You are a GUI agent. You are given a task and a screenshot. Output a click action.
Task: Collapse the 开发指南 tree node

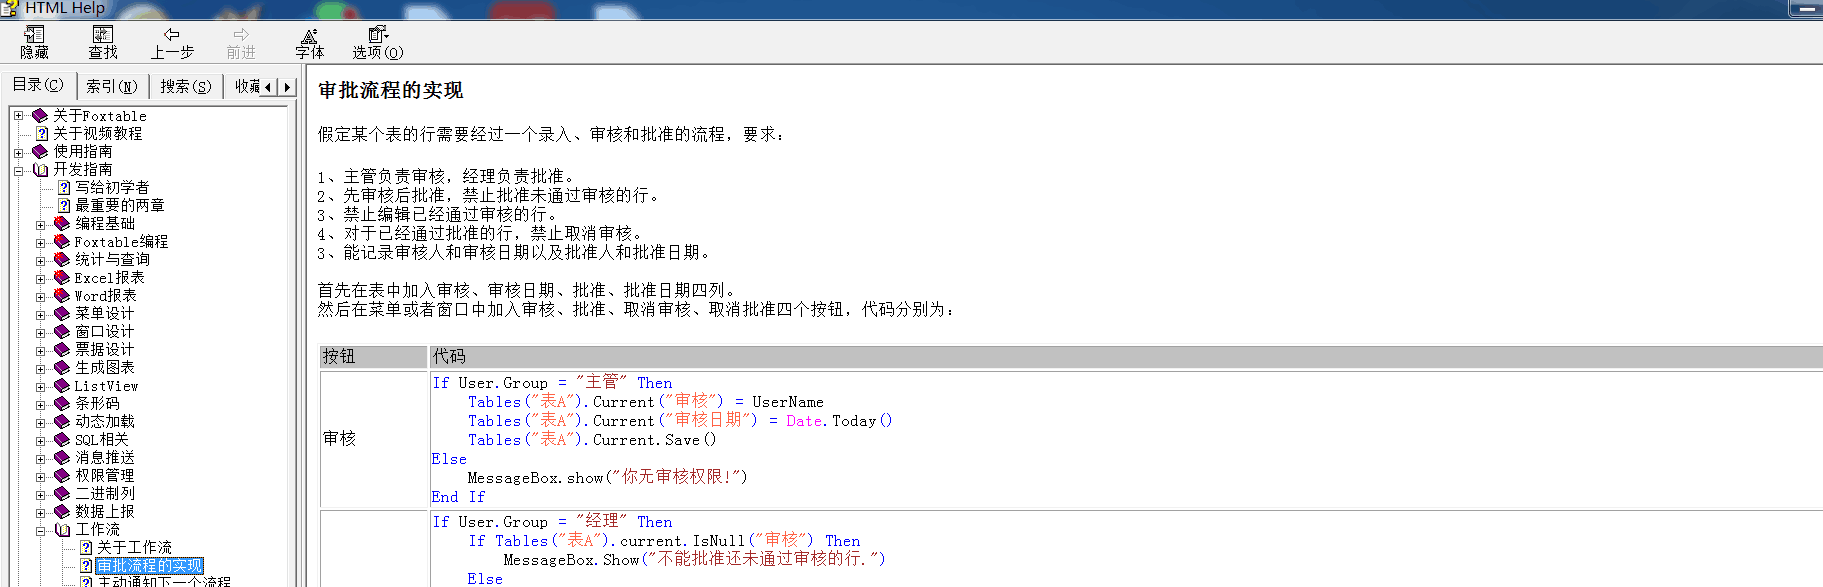click(x=18, y=170)
